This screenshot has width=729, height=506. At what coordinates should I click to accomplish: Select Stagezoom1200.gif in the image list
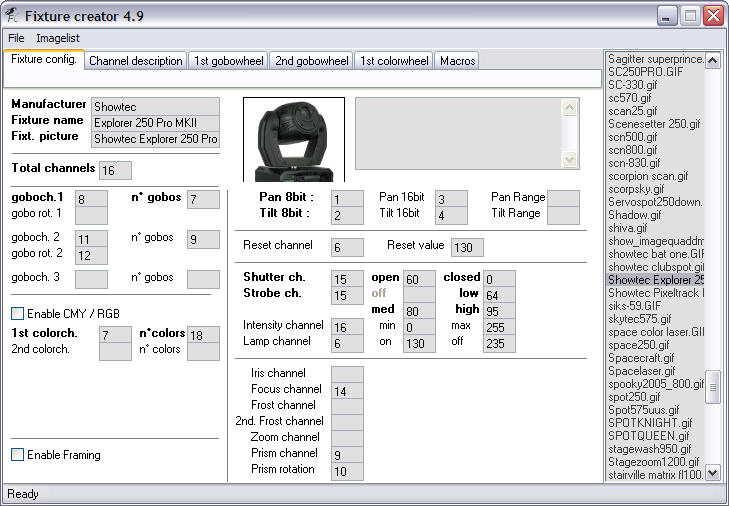[656, 462]
